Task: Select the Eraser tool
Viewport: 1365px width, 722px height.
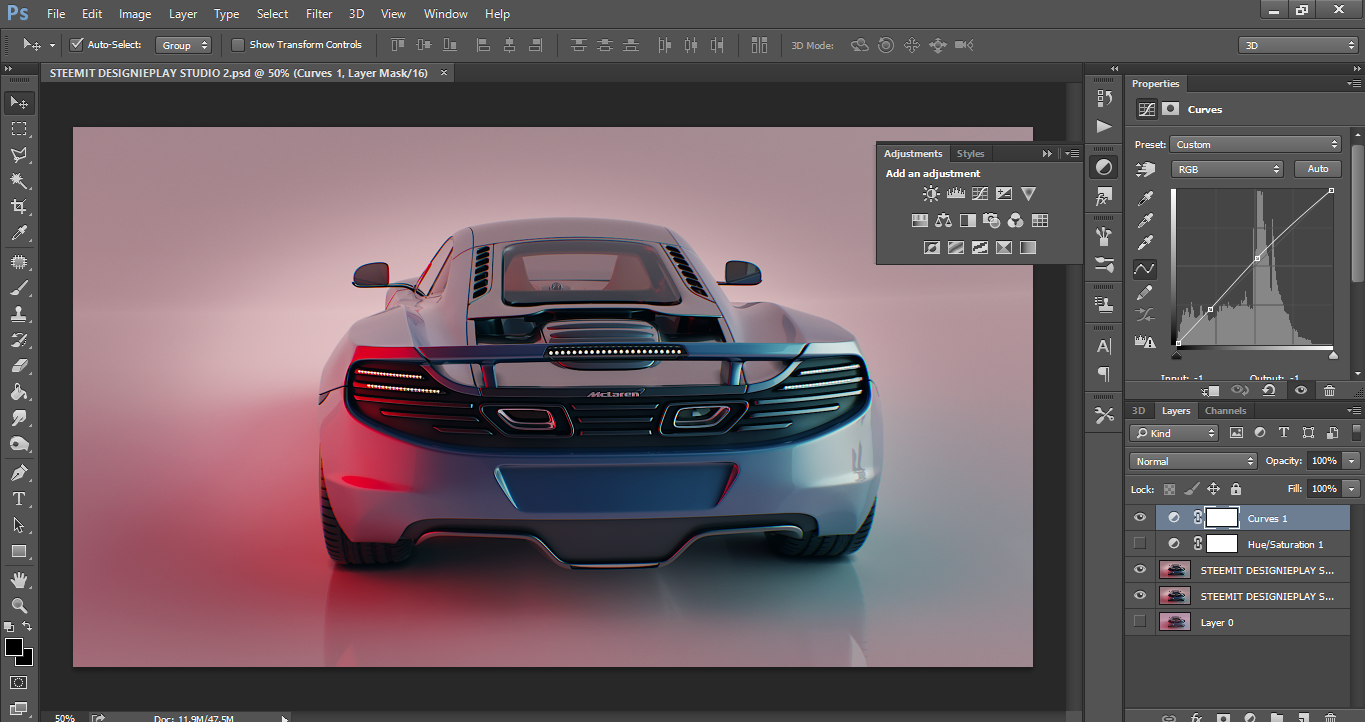Action: tap(19, 366)
